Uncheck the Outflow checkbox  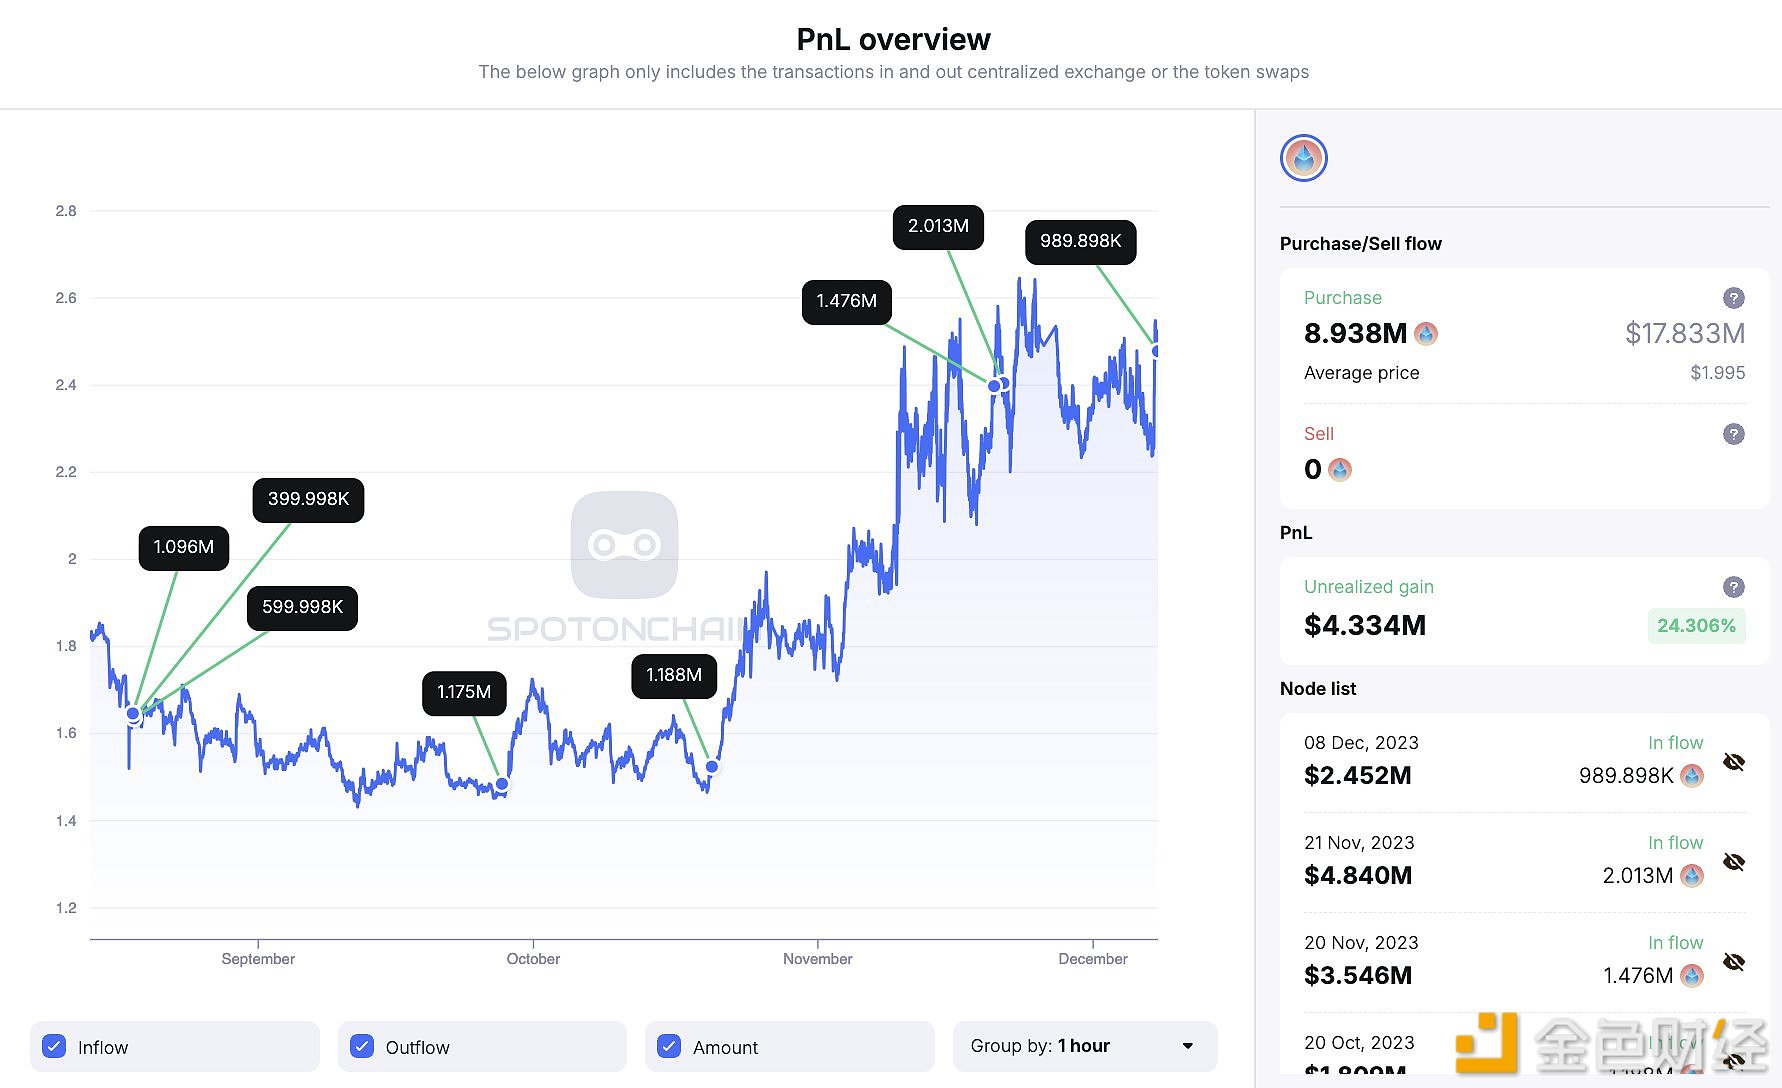coord(362,1047)
